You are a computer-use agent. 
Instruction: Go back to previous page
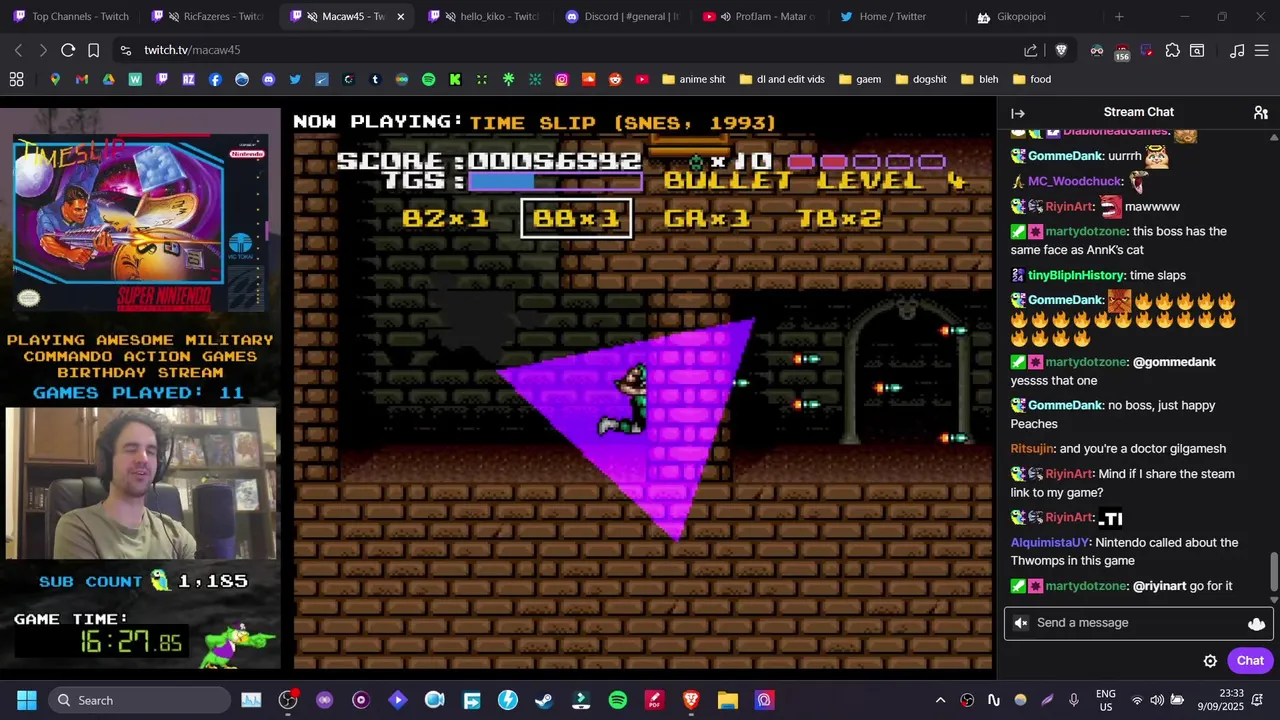point(18,50)
